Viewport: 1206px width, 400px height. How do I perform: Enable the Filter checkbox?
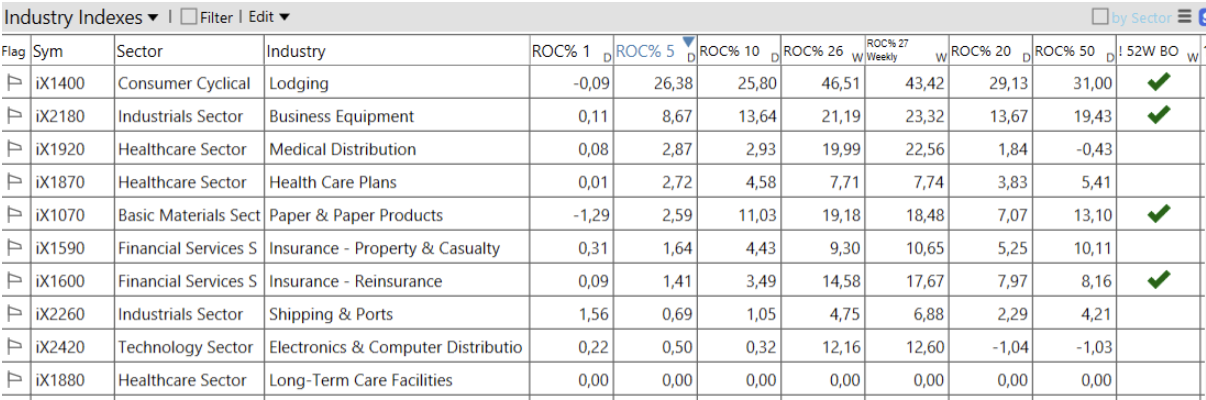click(x=188, y=17)
